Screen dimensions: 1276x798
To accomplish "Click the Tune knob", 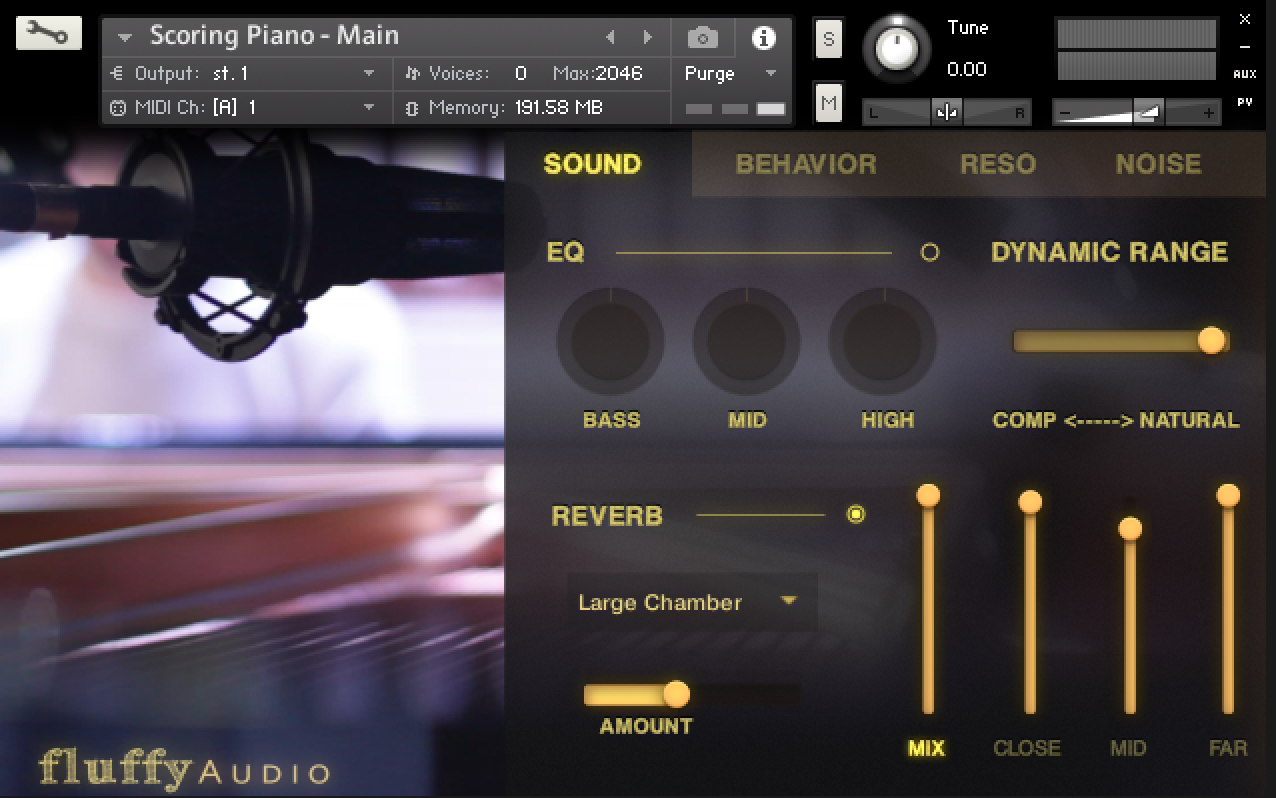I will point(896,48).
